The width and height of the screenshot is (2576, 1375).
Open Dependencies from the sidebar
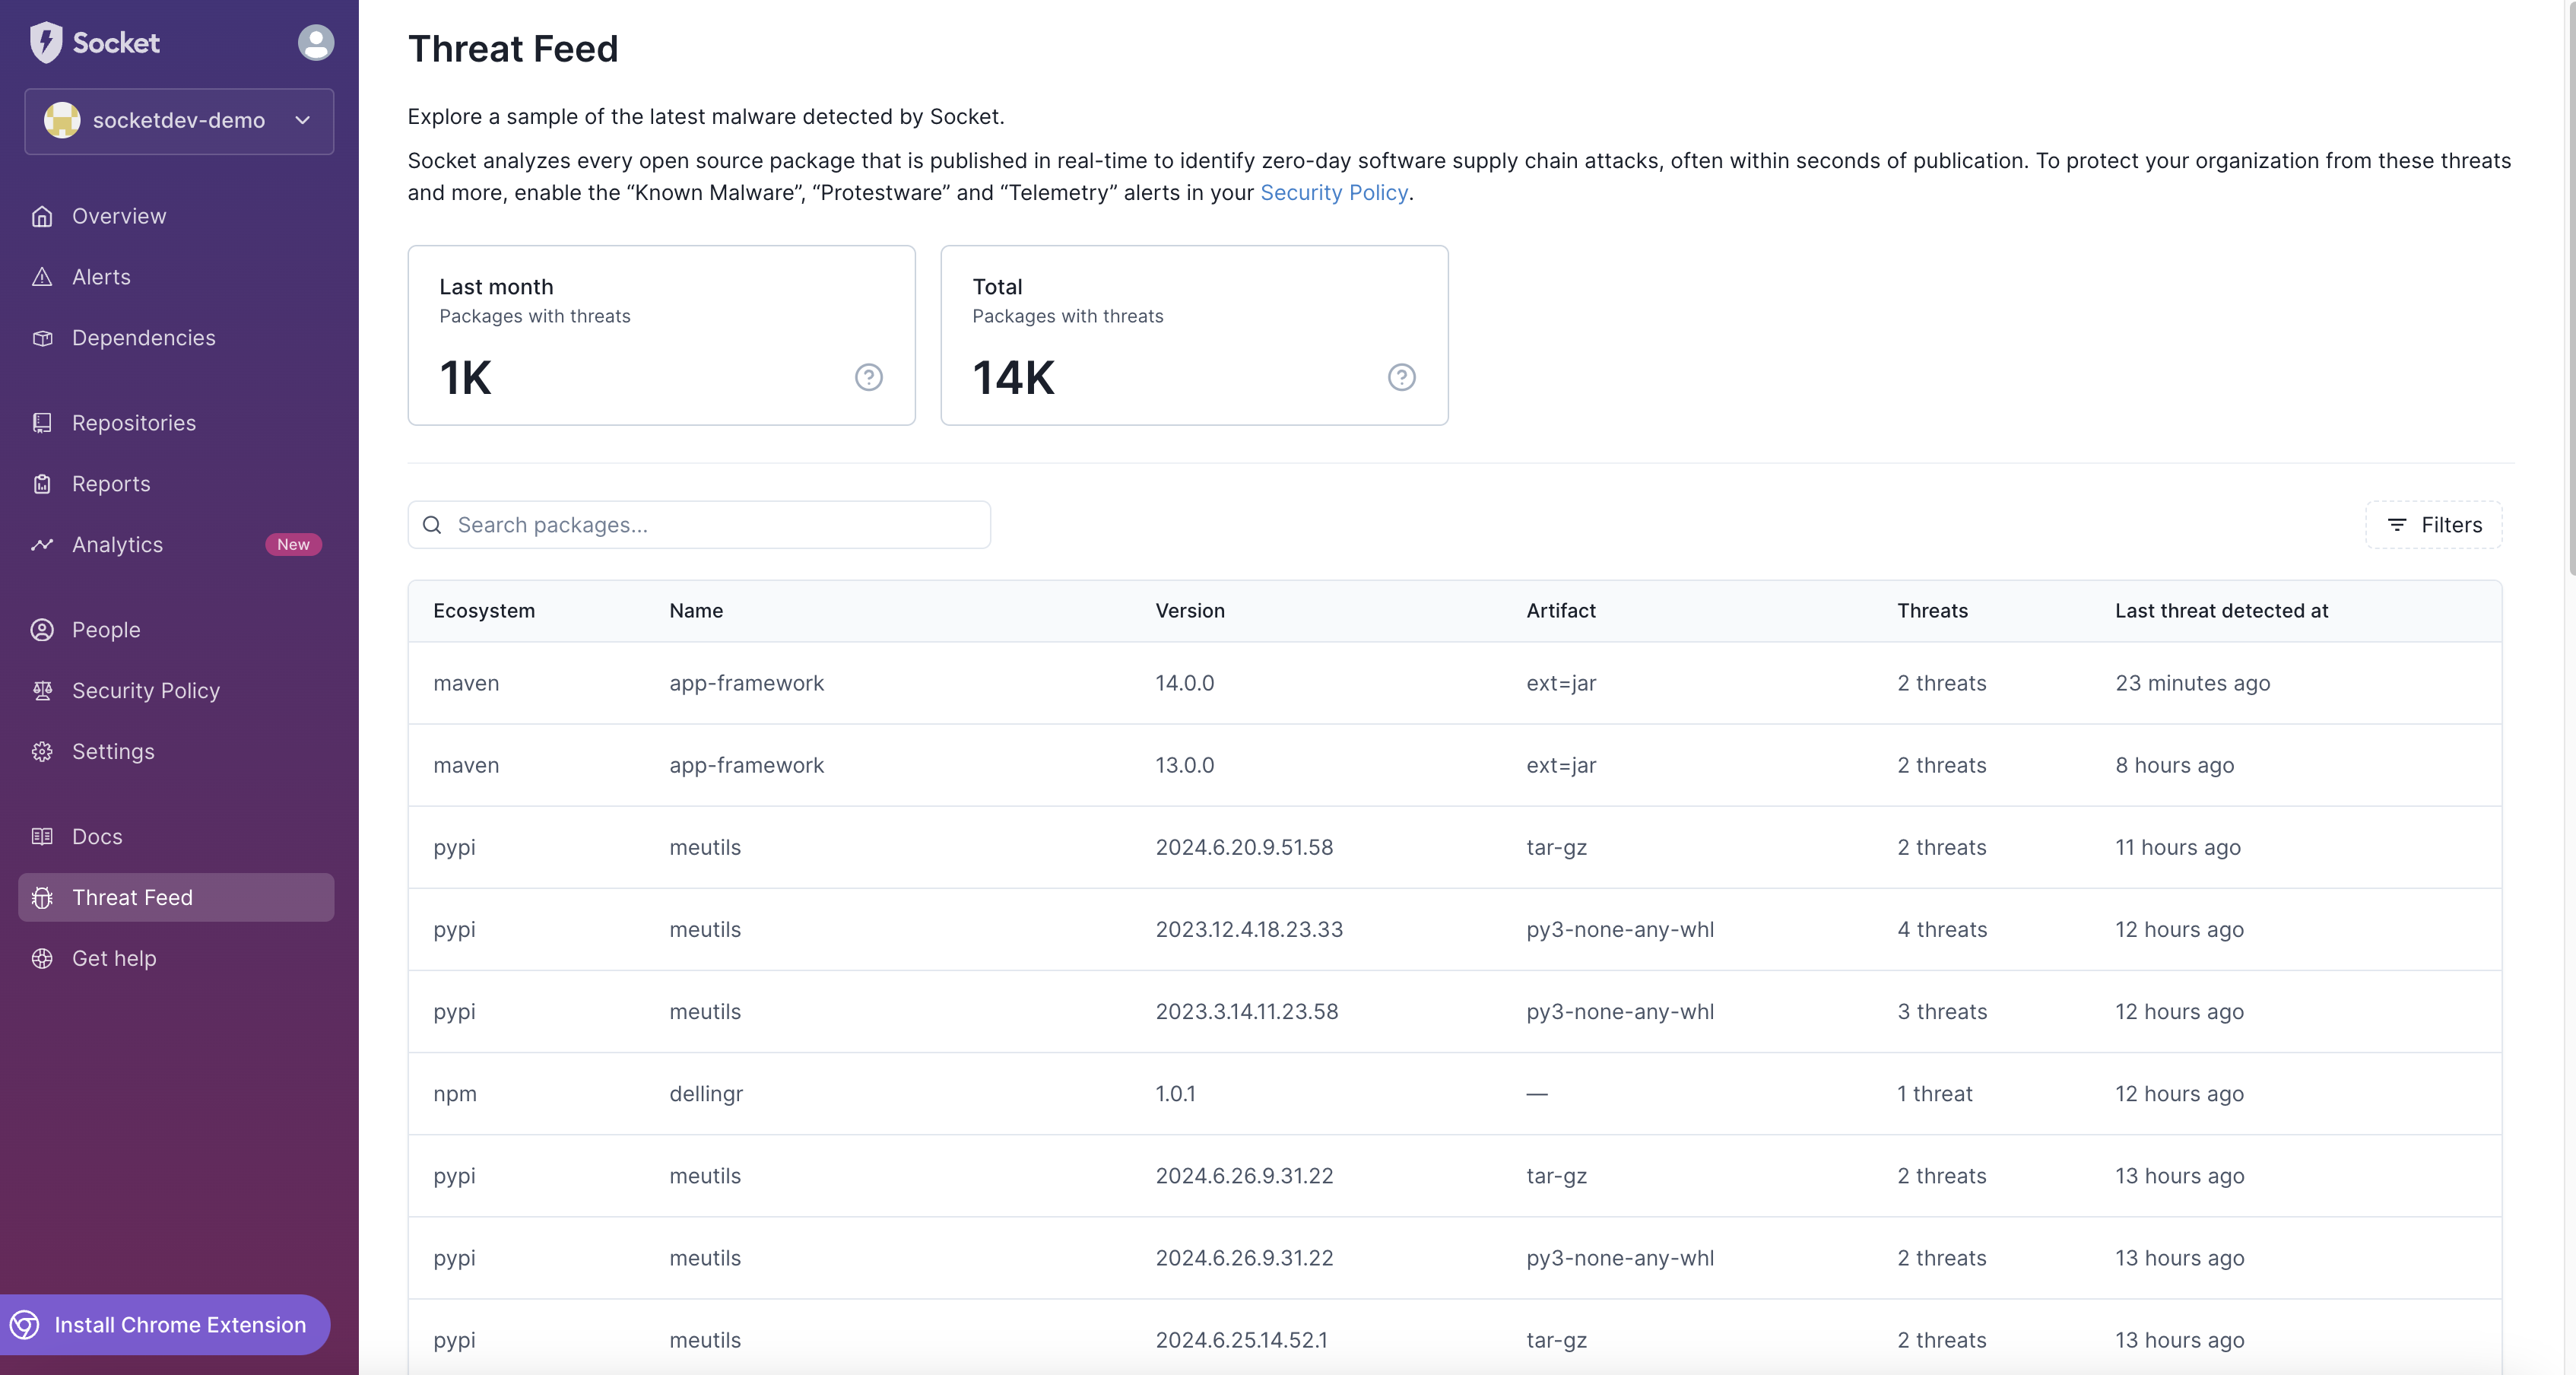coord(176,338)
